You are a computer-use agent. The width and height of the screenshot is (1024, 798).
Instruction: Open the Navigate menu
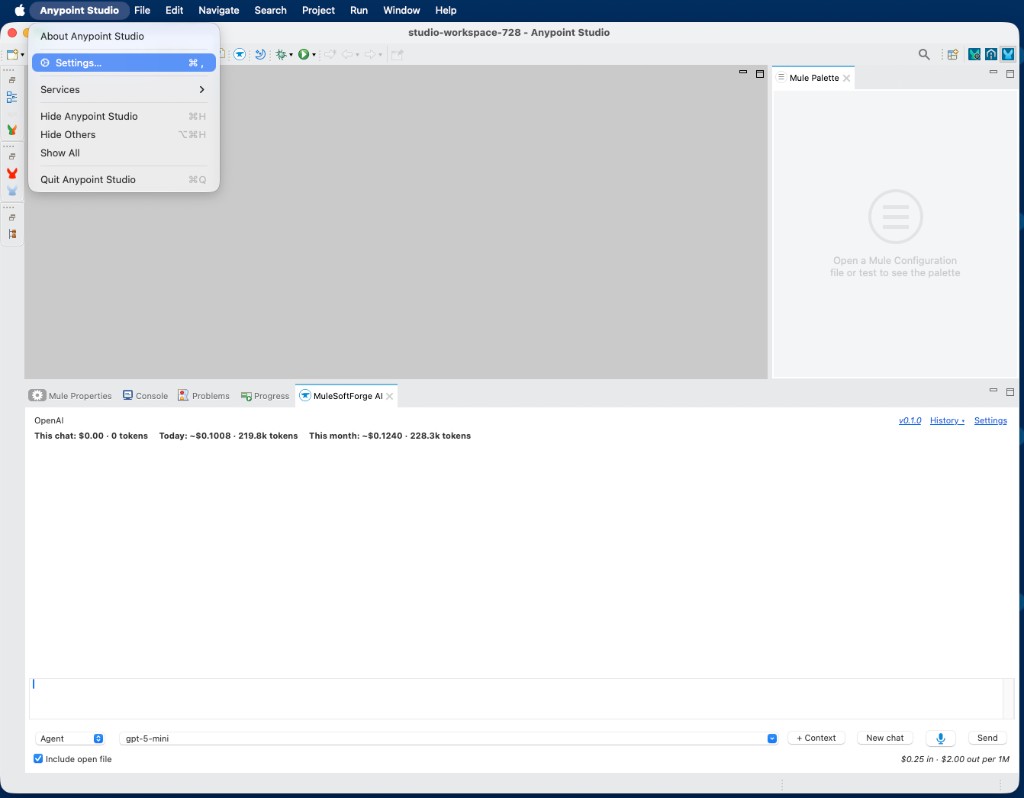pyautogui.click(x=219, y=10)
